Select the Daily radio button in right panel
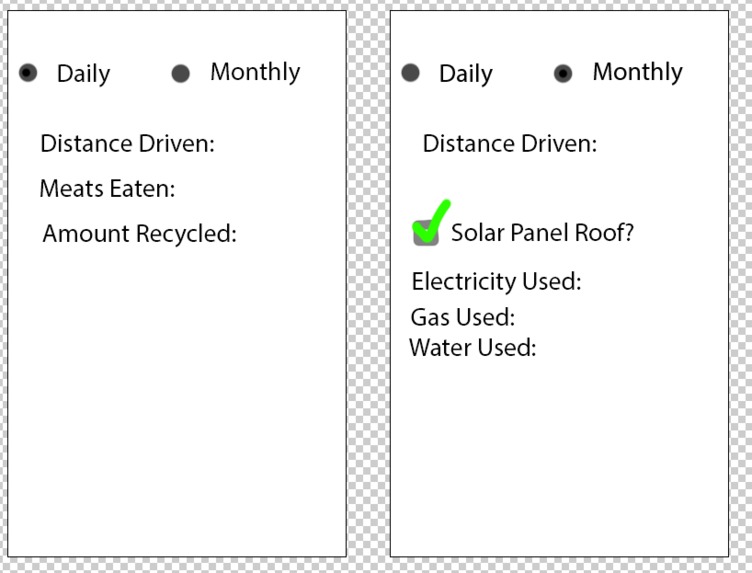 (411, 73)
